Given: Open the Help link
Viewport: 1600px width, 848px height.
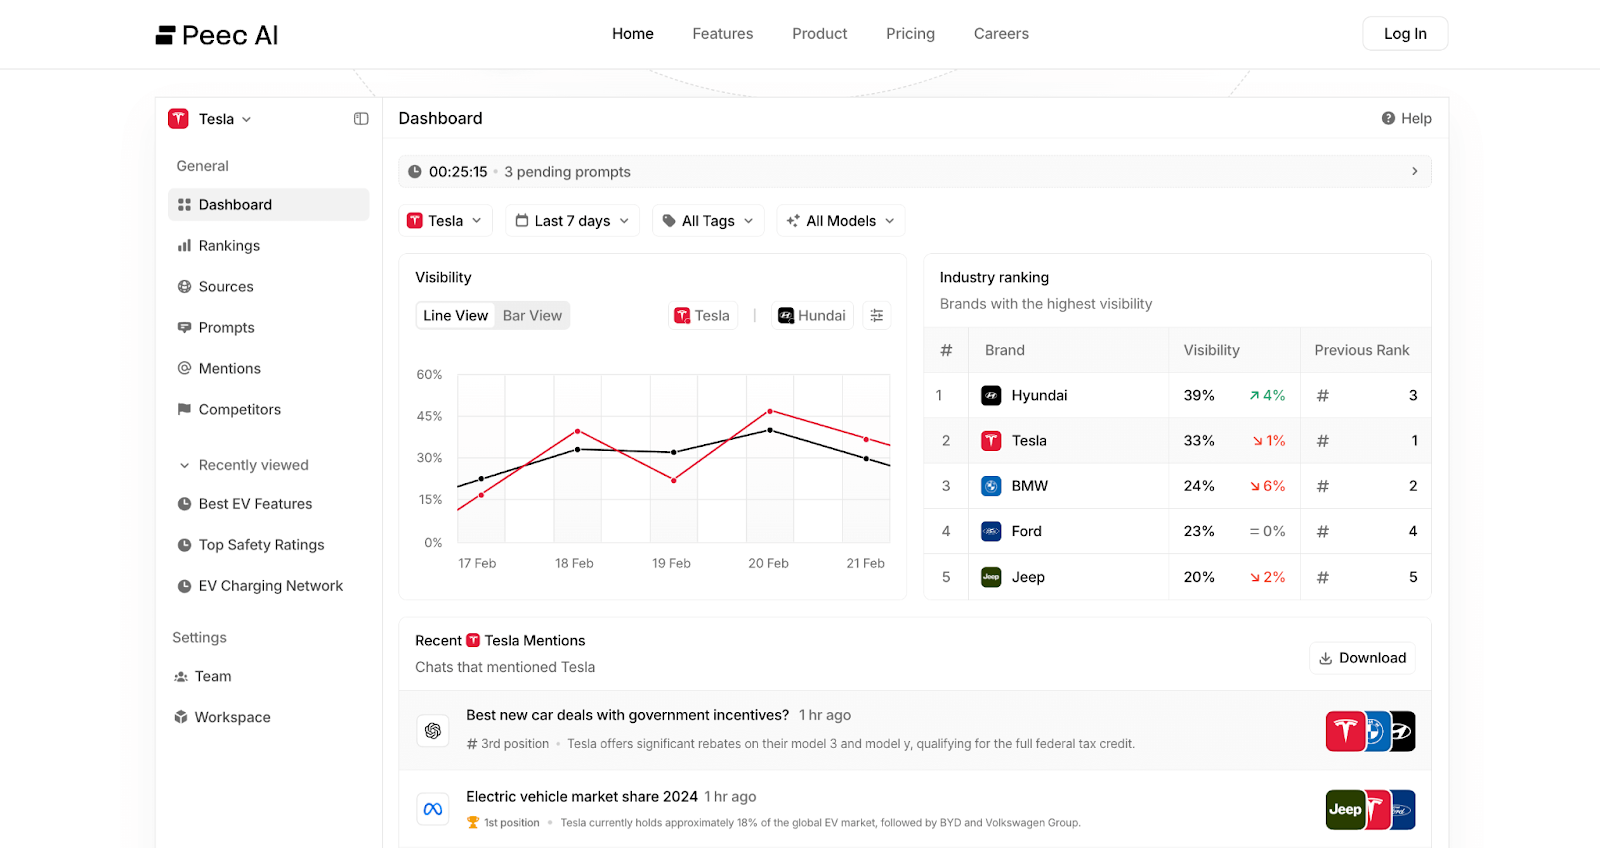Looking at the screenshot, I should 1407,118.
